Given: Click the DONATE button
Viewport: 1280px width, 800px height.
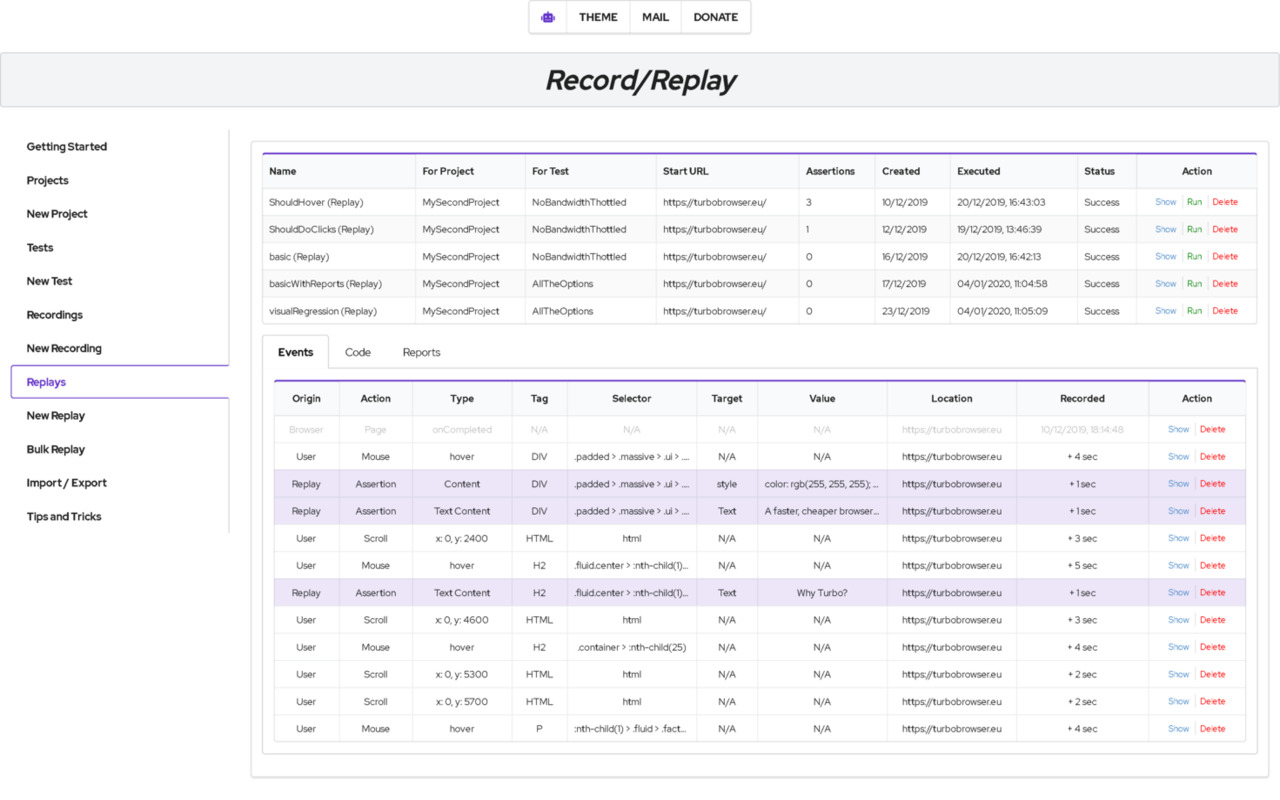Looking at the screenshot, I should point(716,17).
